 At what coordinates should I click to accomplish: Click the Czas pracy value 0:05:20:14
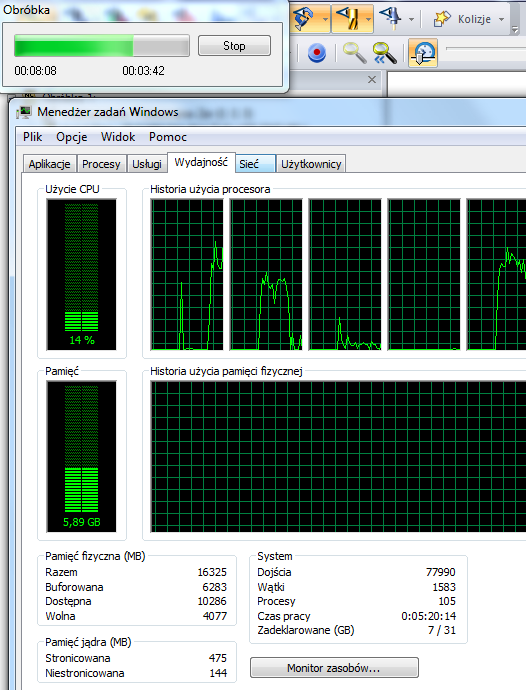tap(429, 616)
